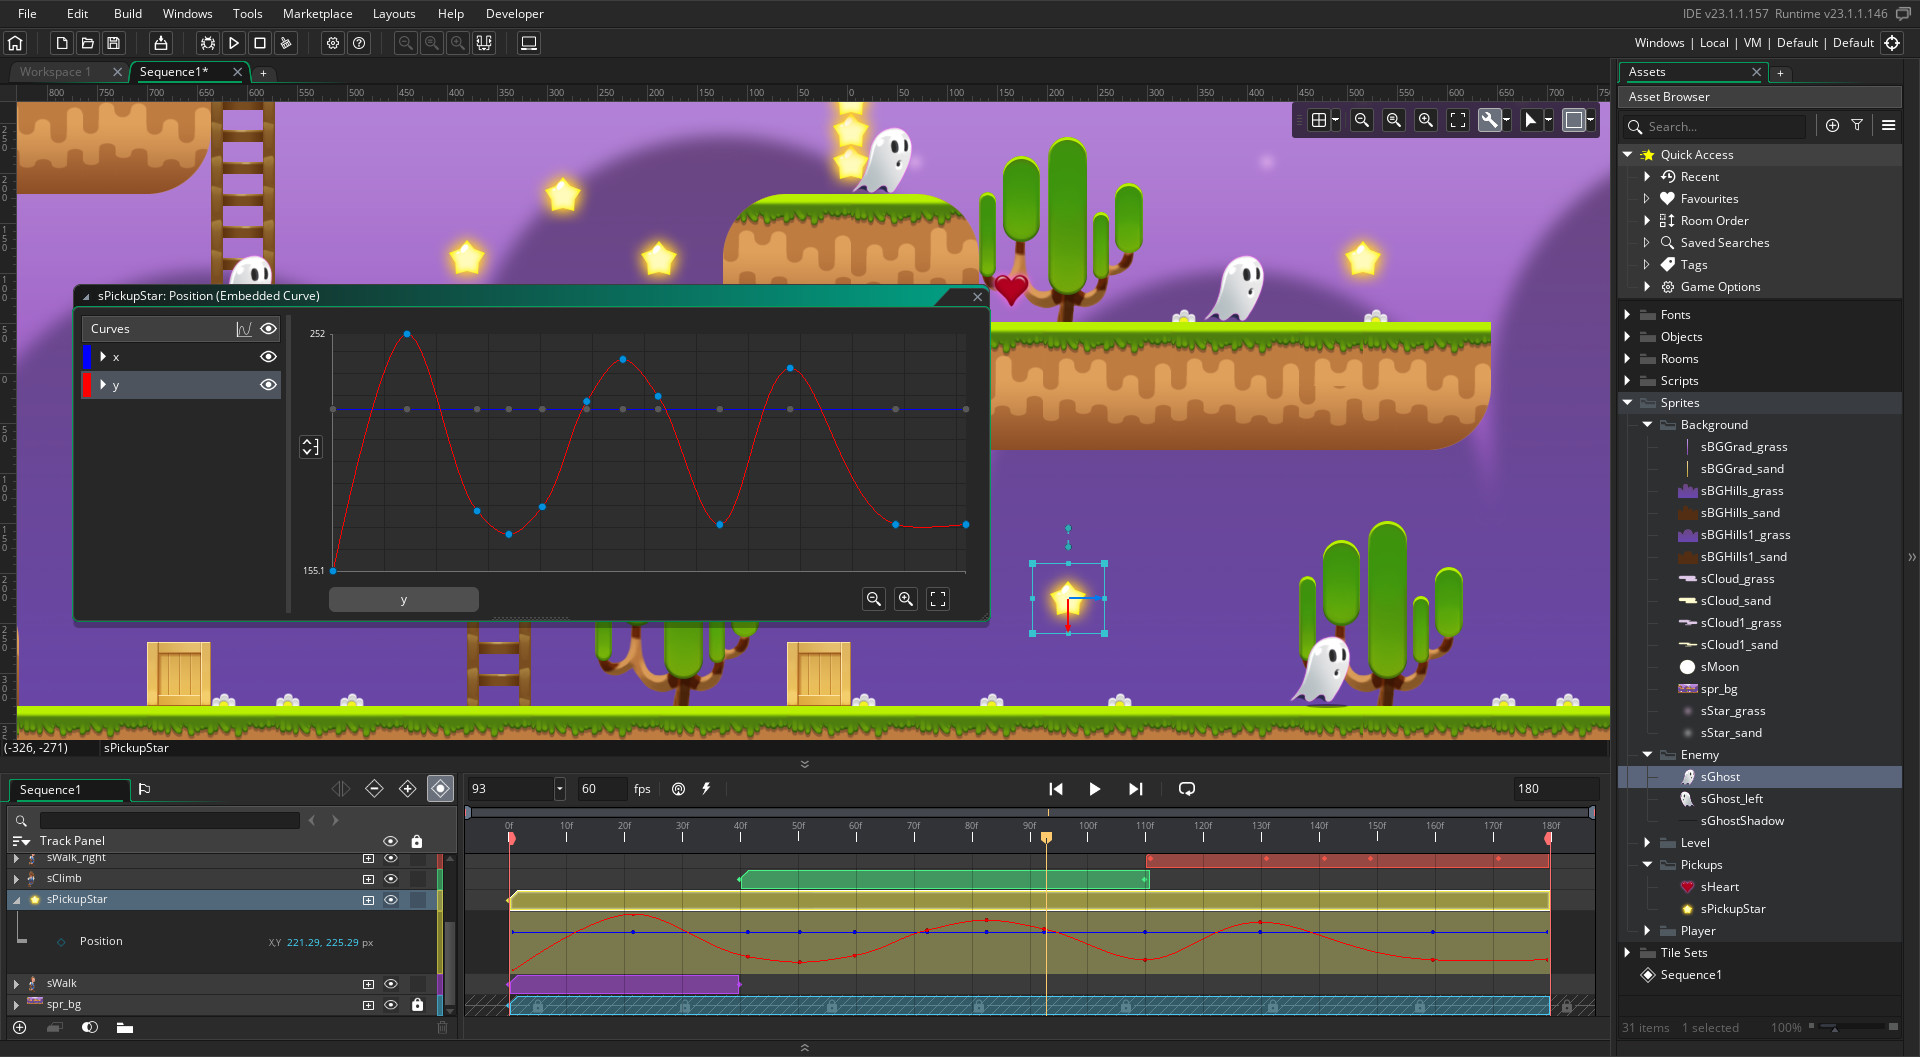Select the Debug run icon in toolbar

coord(207,43)
